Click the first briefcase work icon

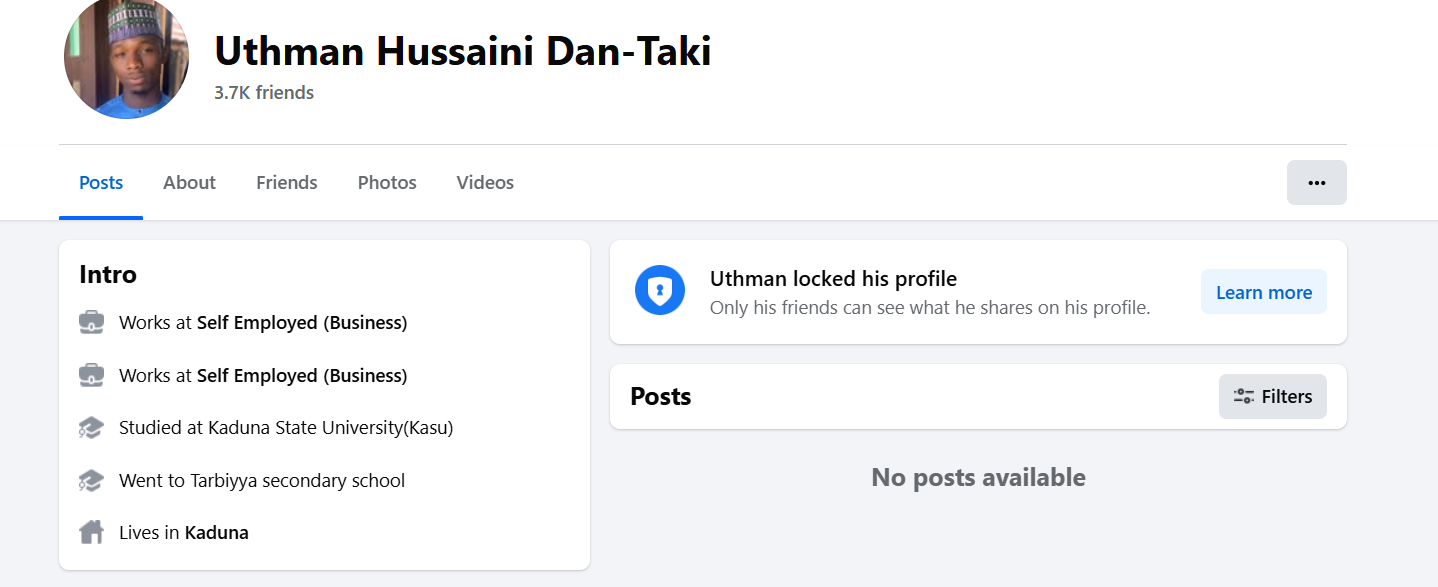pos(91,323)
